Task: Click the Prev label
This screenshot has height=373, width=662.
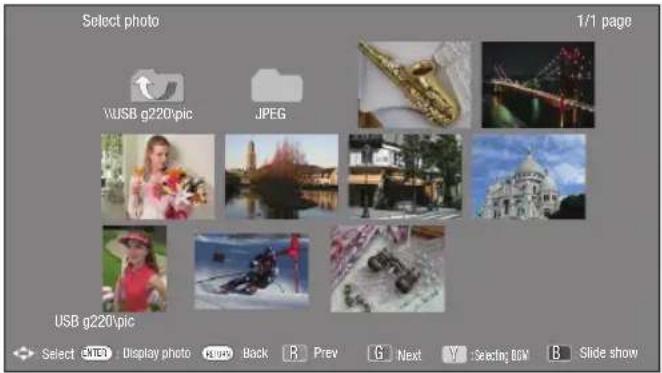Action: click(x=326, y=353)
